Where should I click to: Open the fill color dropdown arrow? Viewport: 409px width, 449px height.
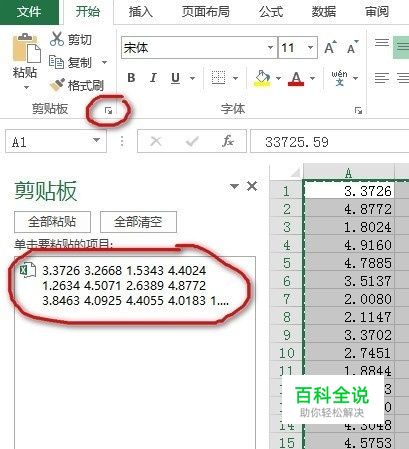tap(278, 79)
